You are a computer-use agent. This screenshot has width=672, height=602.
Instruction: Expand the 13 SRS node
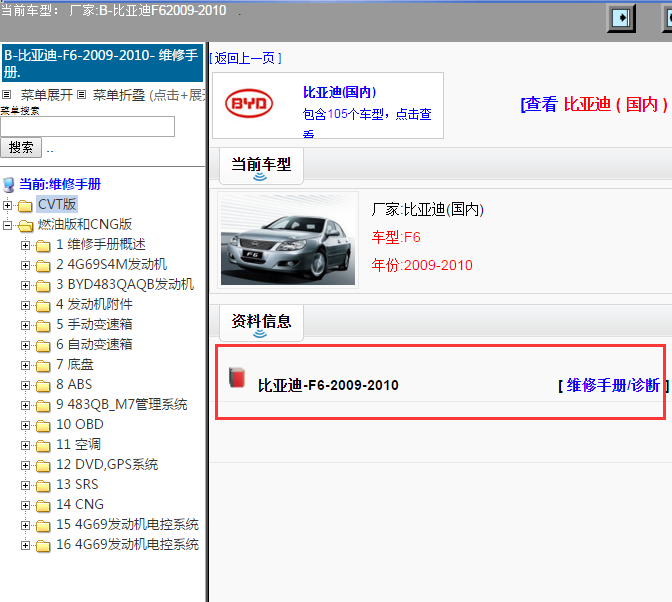point(25,485)
